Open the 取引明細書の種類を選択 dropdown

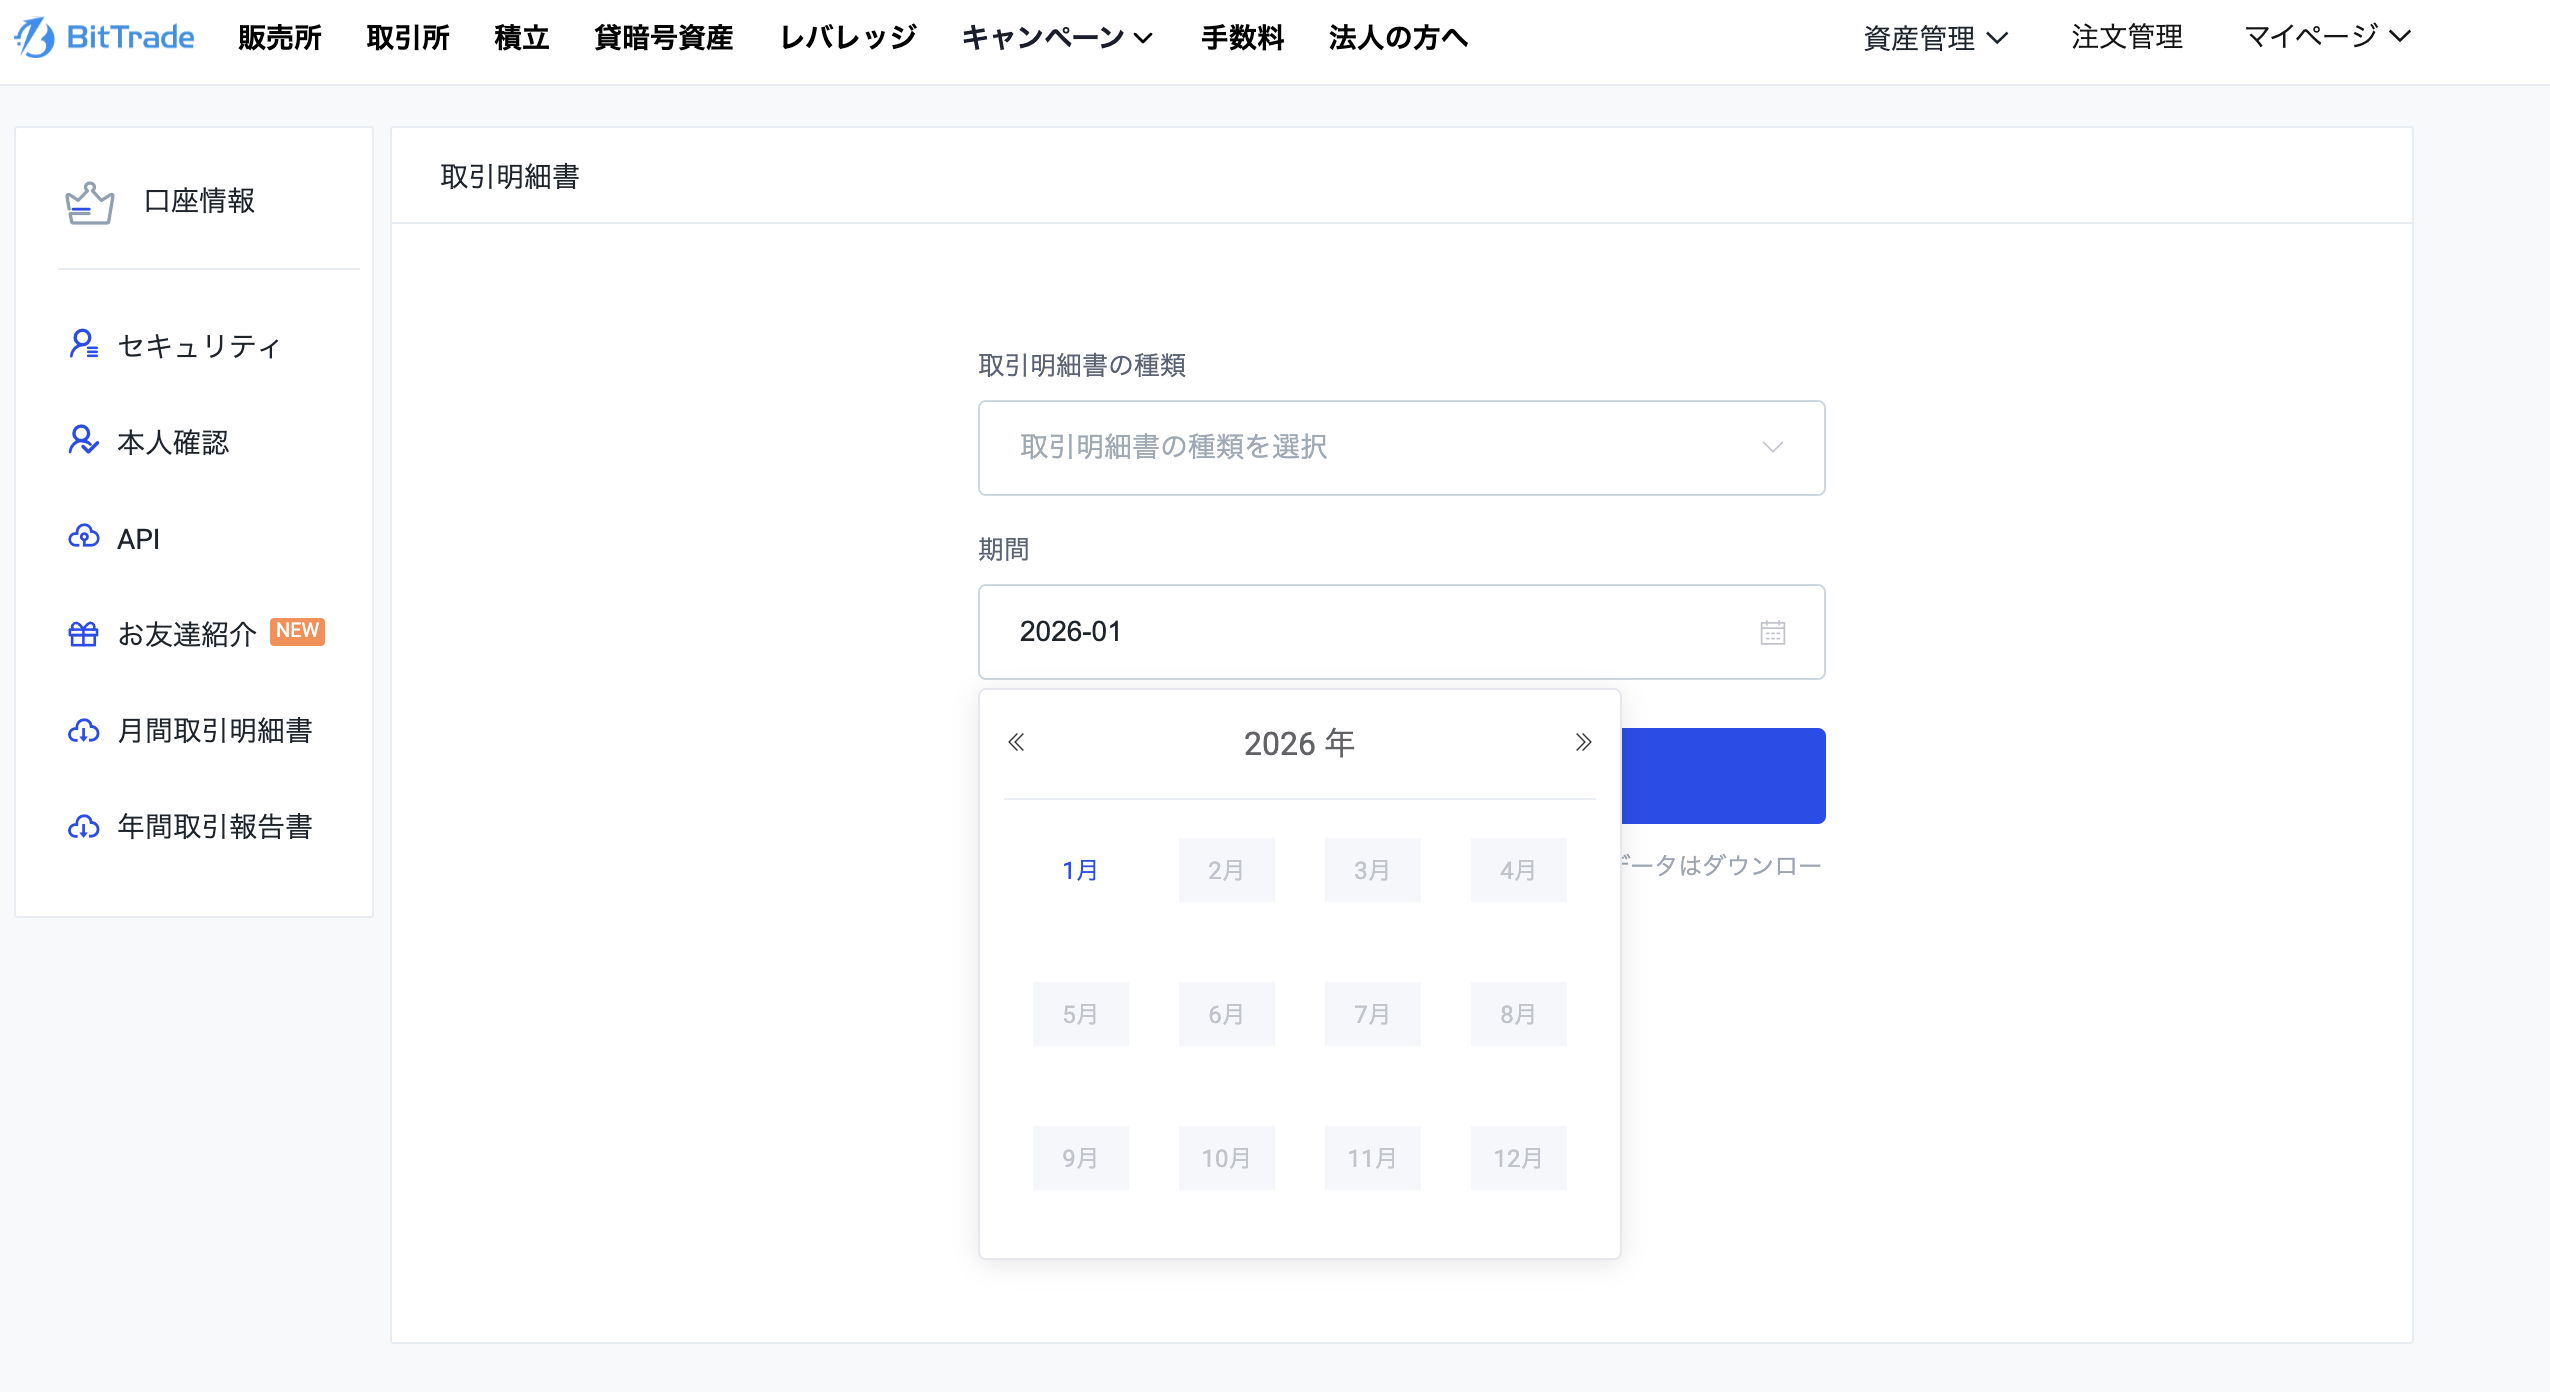pos(1400,448)
